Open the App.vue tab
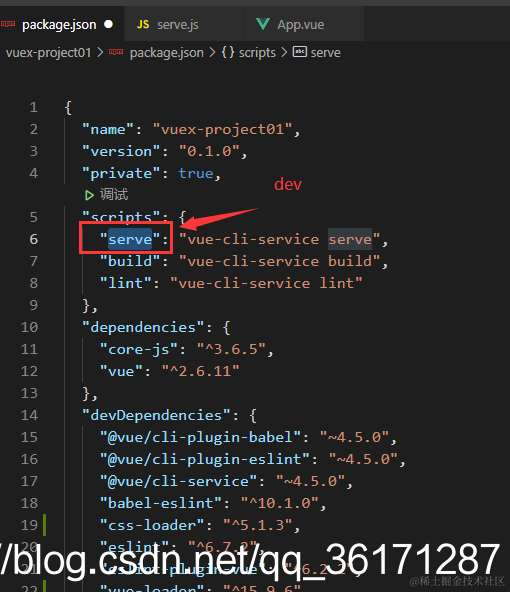510x592 pixels. point(304,25)
